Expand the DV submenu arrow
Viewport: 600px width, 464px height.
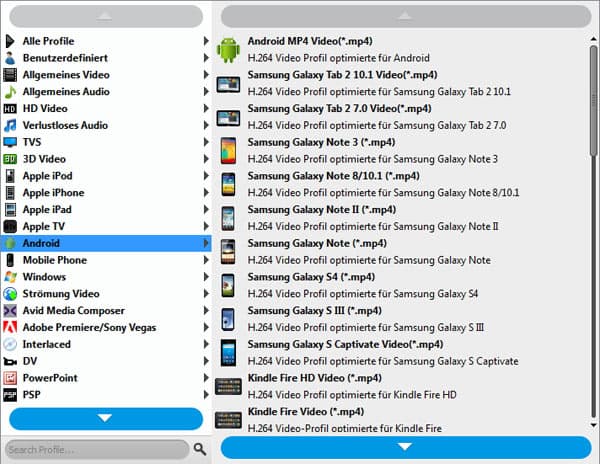[x=206, y=361]
